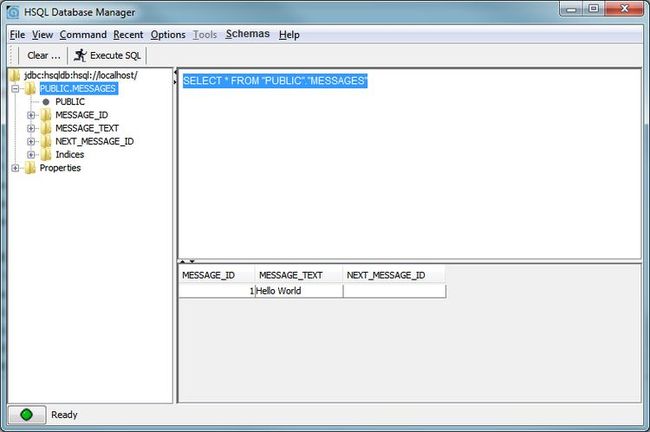The height and width of the screenshot is (432, 650).
Task: Open the File menu
Action: pos(17,35)
